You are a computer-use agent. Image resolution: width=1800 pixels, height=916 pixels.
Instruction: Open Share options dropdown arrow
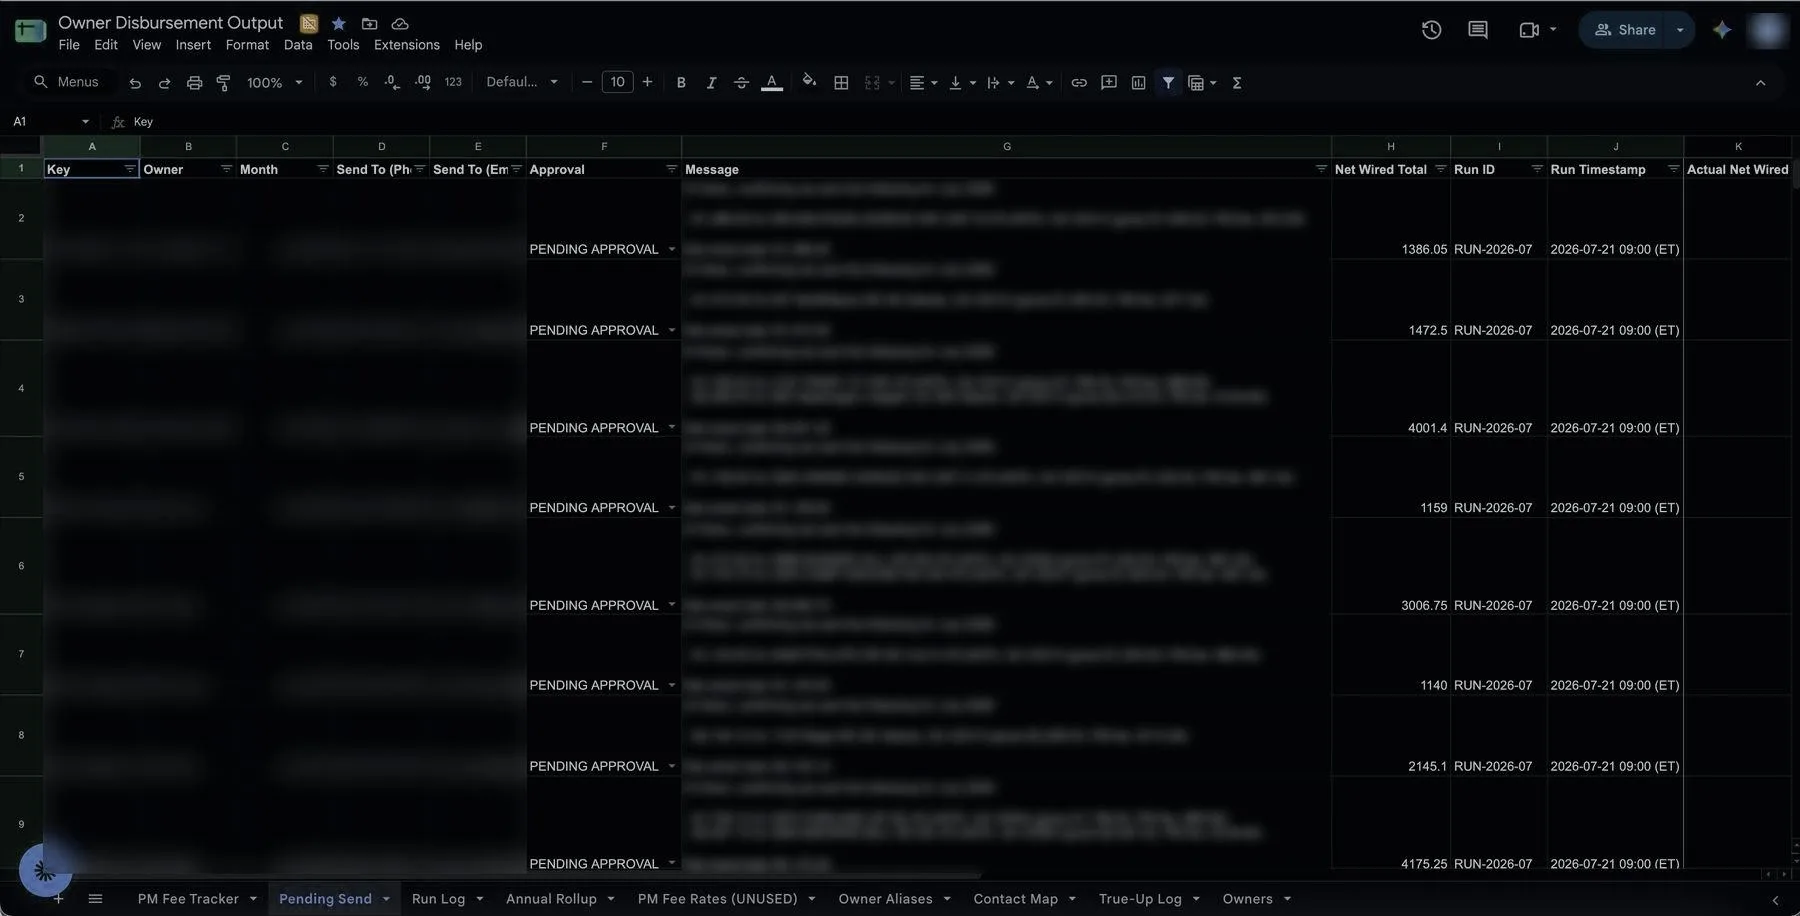click(x=1679, y=30)
